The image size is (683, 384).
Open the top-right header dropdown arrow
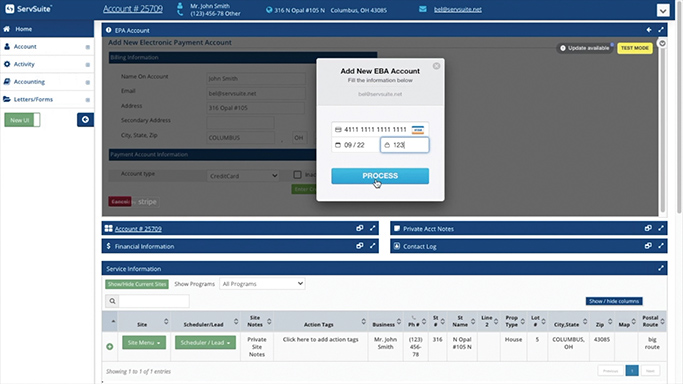coord(663,10)
